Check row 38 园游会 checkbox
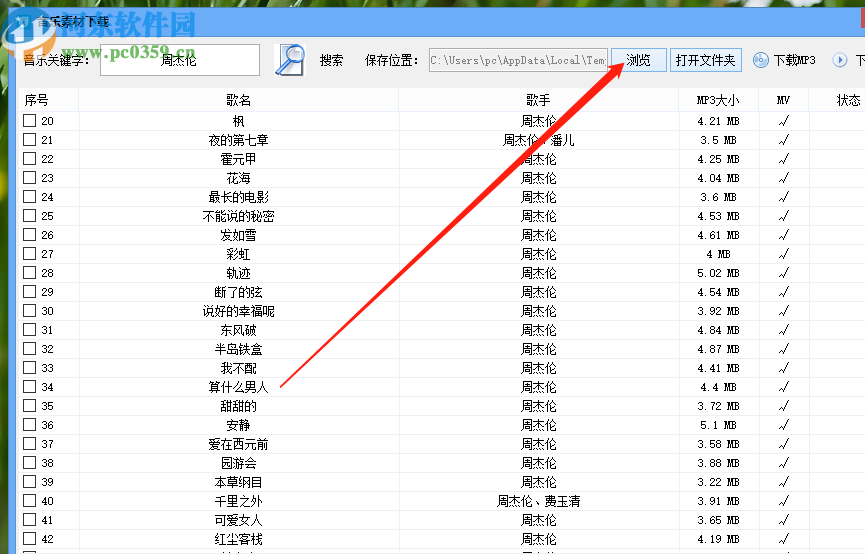This screenshot has width=865, height=554. click(x=30, y=462)
